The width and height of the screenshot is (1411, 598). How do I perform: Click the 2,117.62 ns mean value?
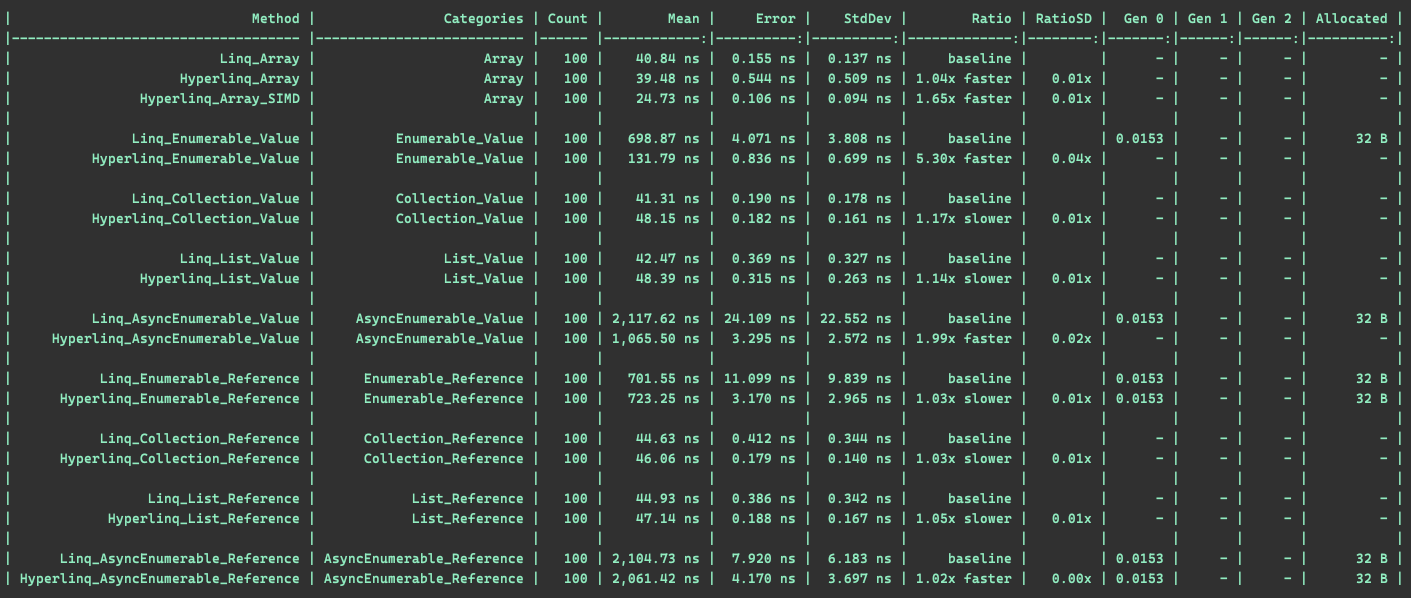(x=656, y=318)
